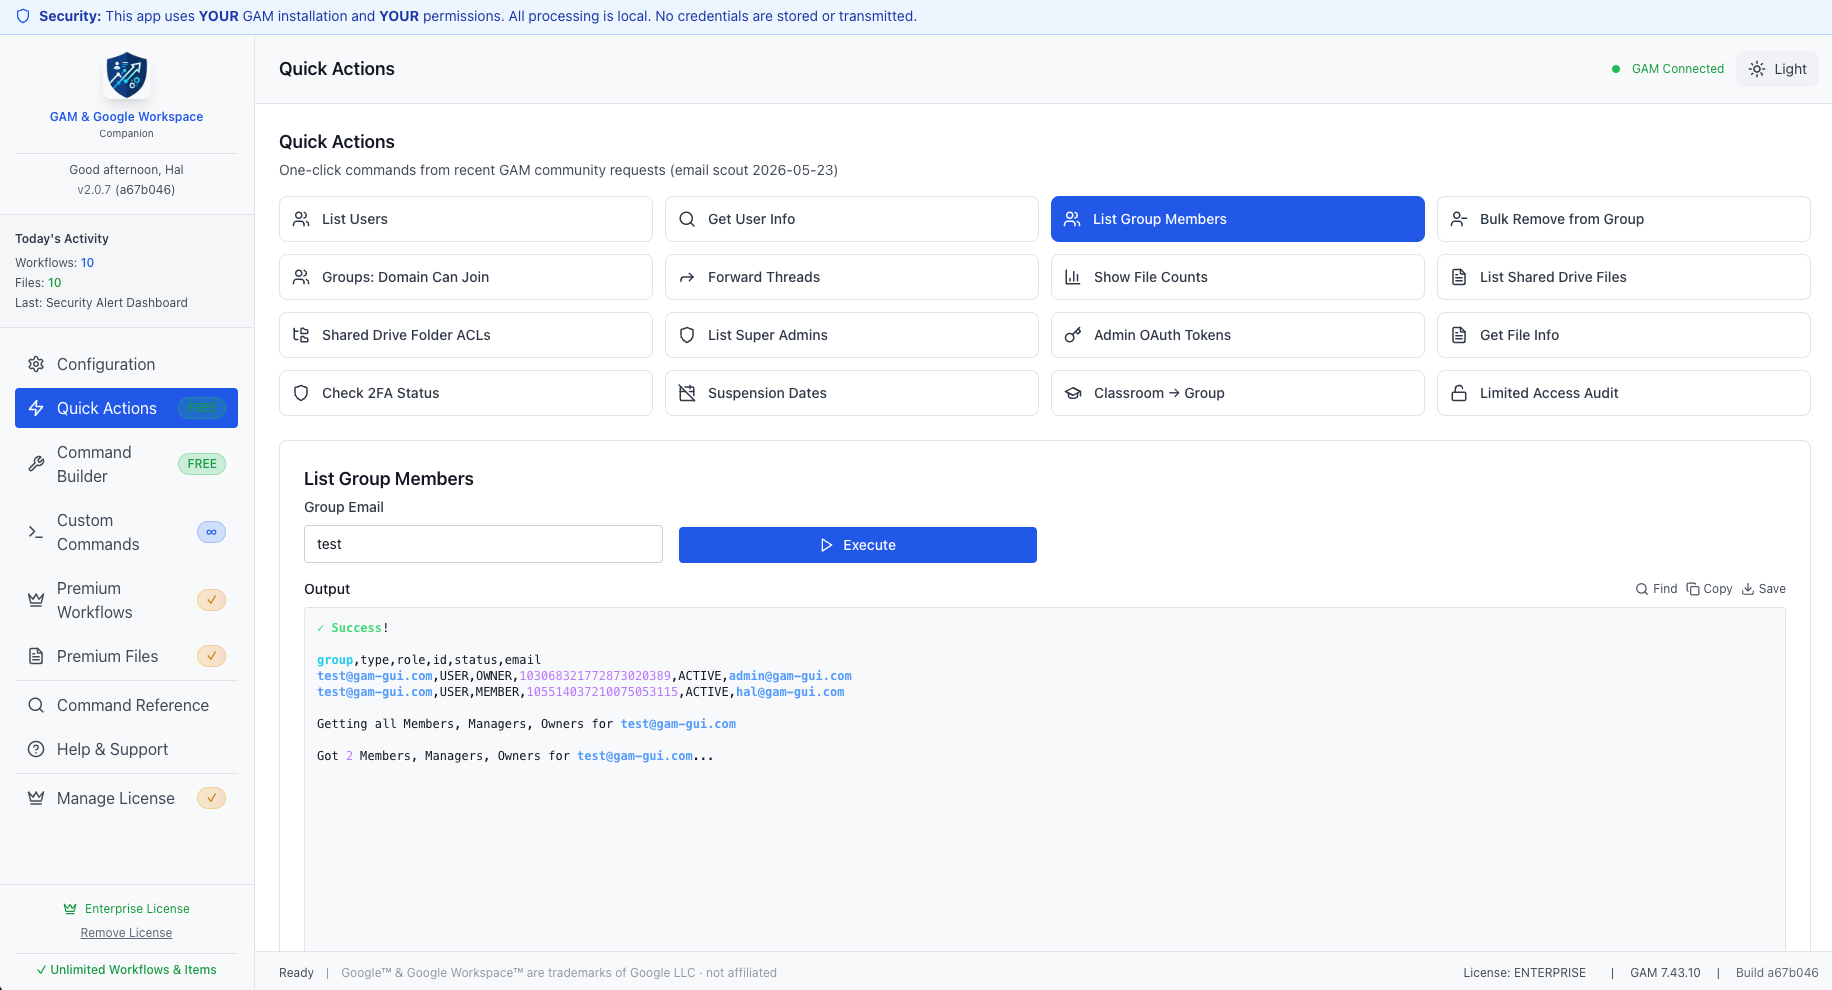1832x990 pixels.
Task: Click the checkmark badge on Premium Files
Action: point(211,656)
